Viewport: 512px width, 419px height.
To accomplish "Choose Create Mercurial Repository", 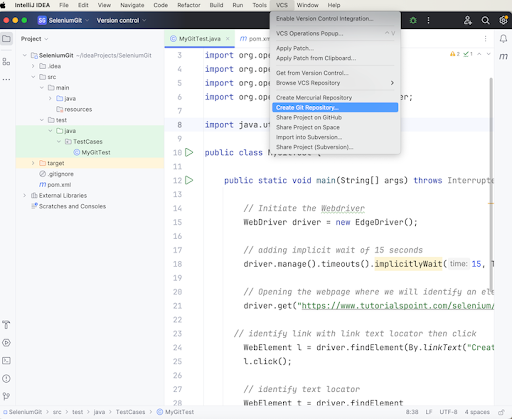I will 335,98.
